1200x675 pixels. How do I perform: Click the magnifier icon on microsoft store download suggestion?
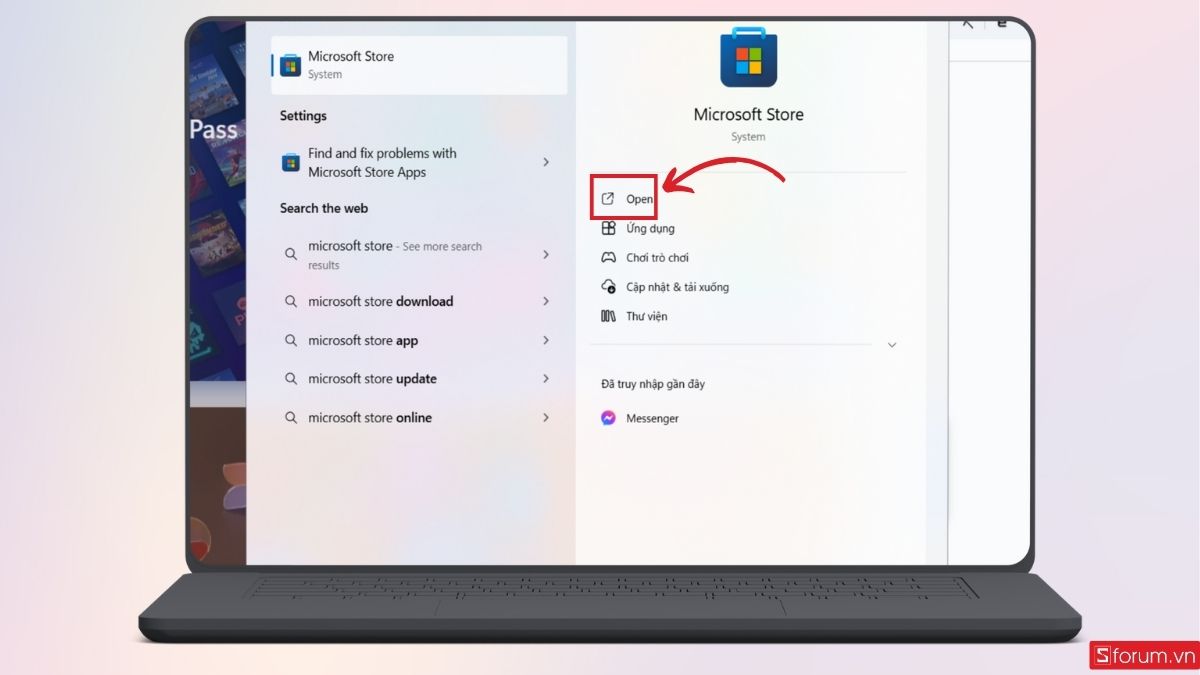(290, 301)
